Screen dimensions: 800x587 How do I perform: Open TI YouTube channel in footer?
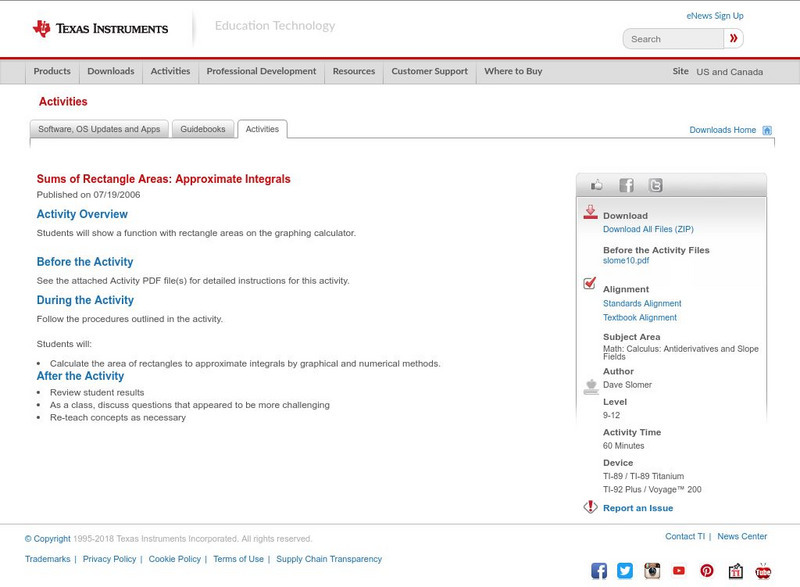679,571
